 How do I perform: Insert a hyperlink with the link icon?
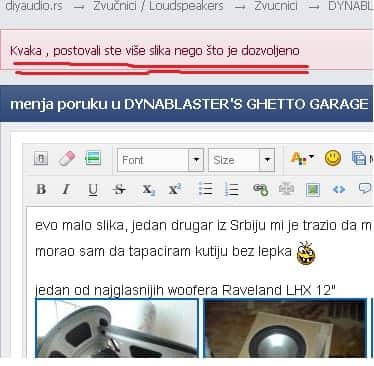(260, 189)
